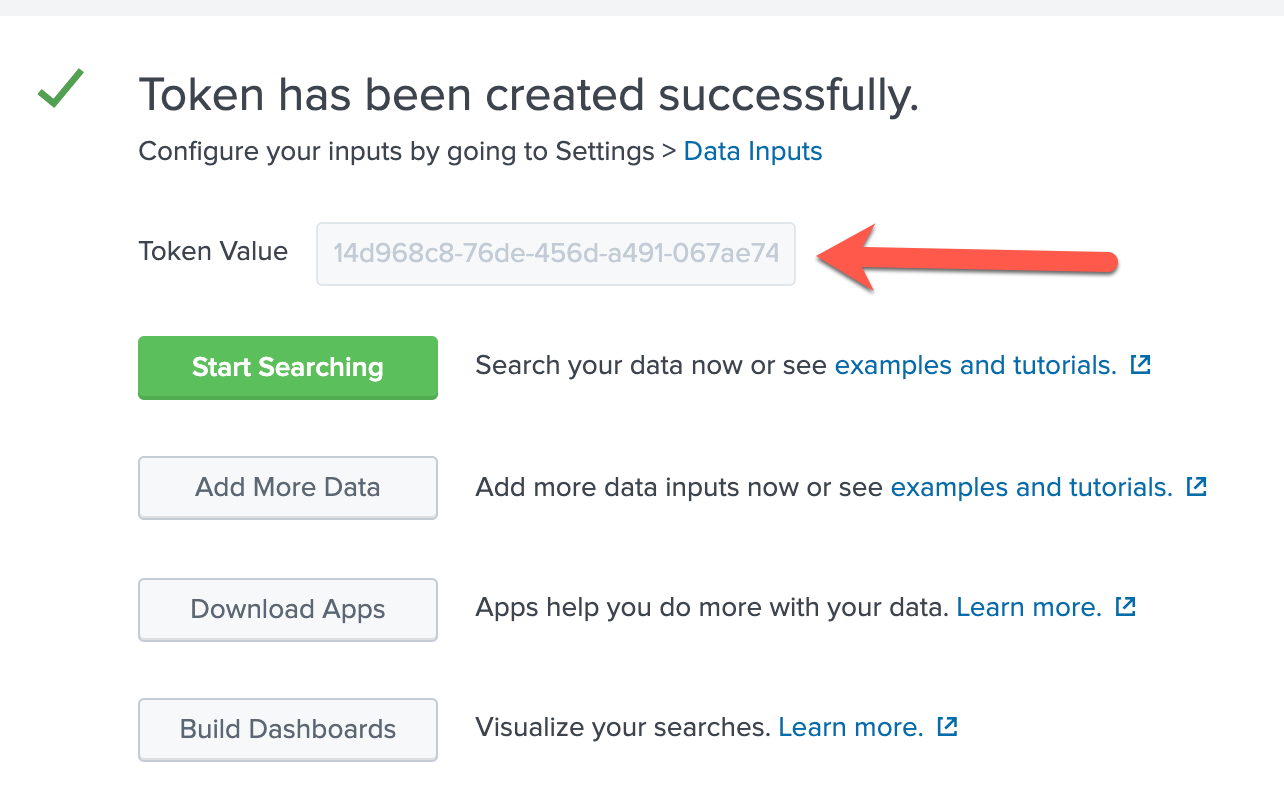This screenshot has width=1284, height=798.
Task: Click the 'Token has been created successfully' heading
Action: [x=528, y=95]
